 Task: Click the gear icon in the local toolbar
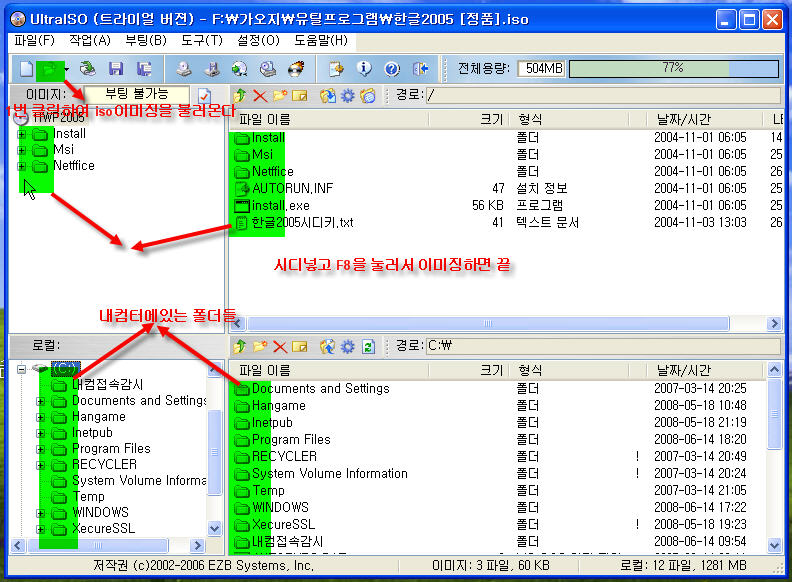coord(348,347)
